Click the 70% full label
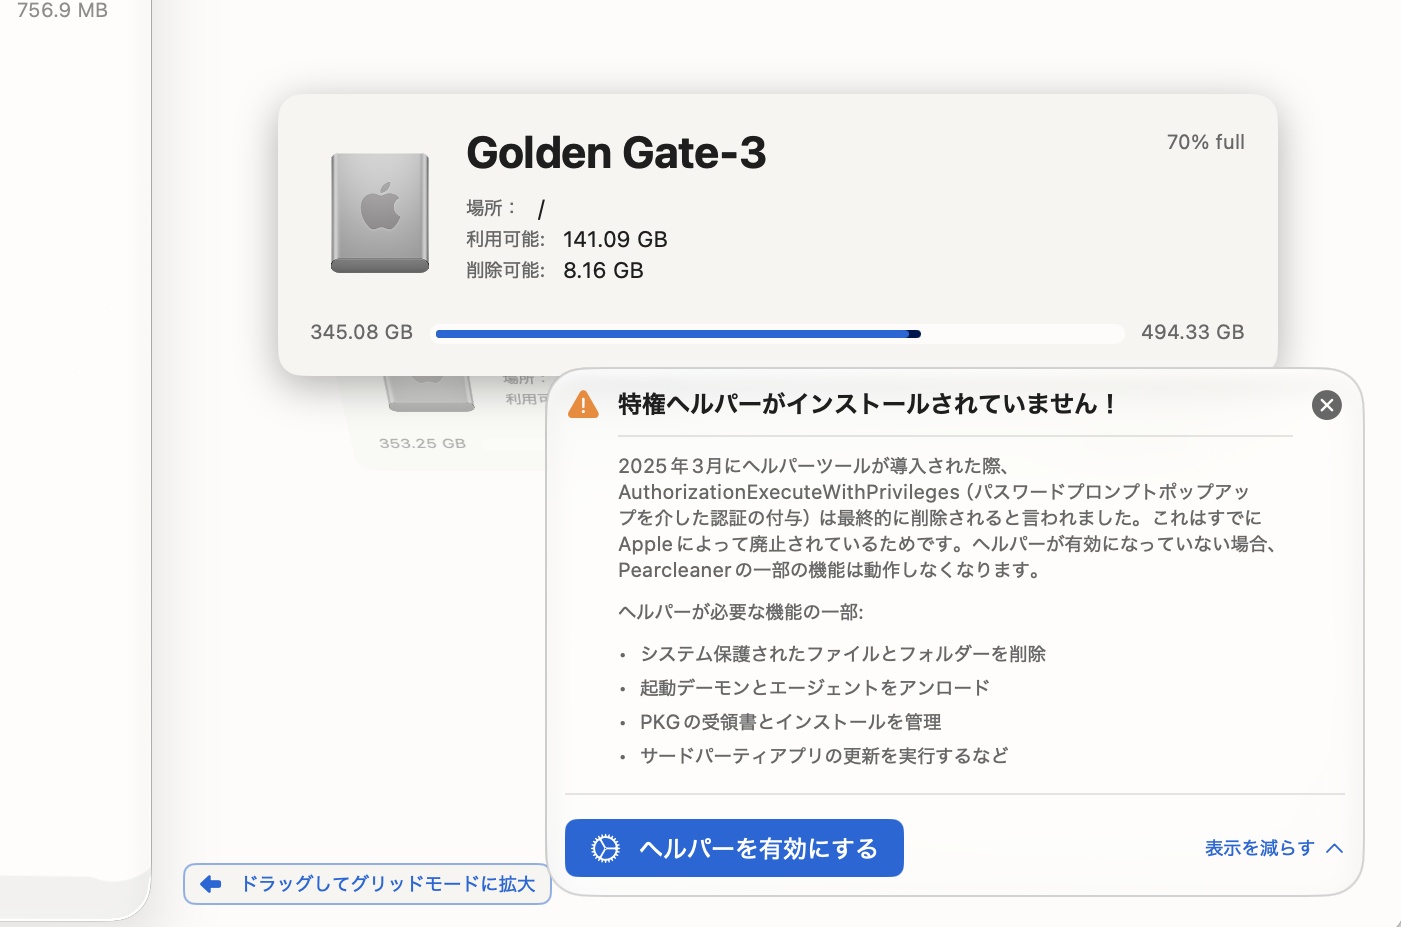This screenshot has height=927, width=1401. click(1205, 142)
